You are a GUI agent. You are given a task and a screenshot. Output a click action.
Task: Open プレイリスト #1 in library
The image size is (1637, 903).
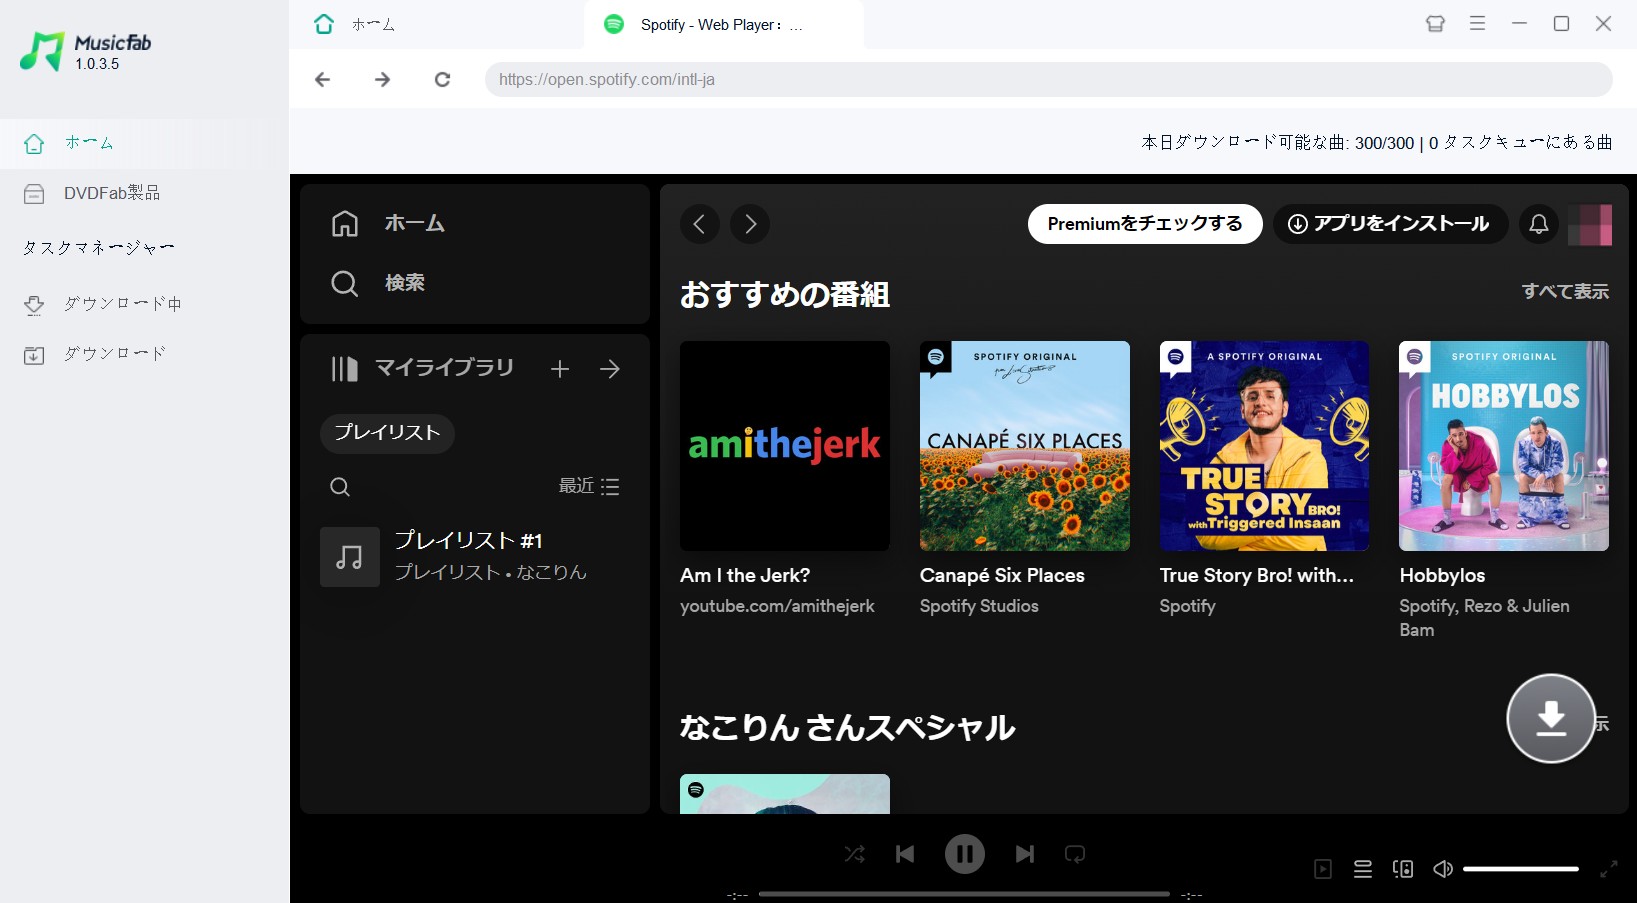pyautogui.click(x=475, y=556)
